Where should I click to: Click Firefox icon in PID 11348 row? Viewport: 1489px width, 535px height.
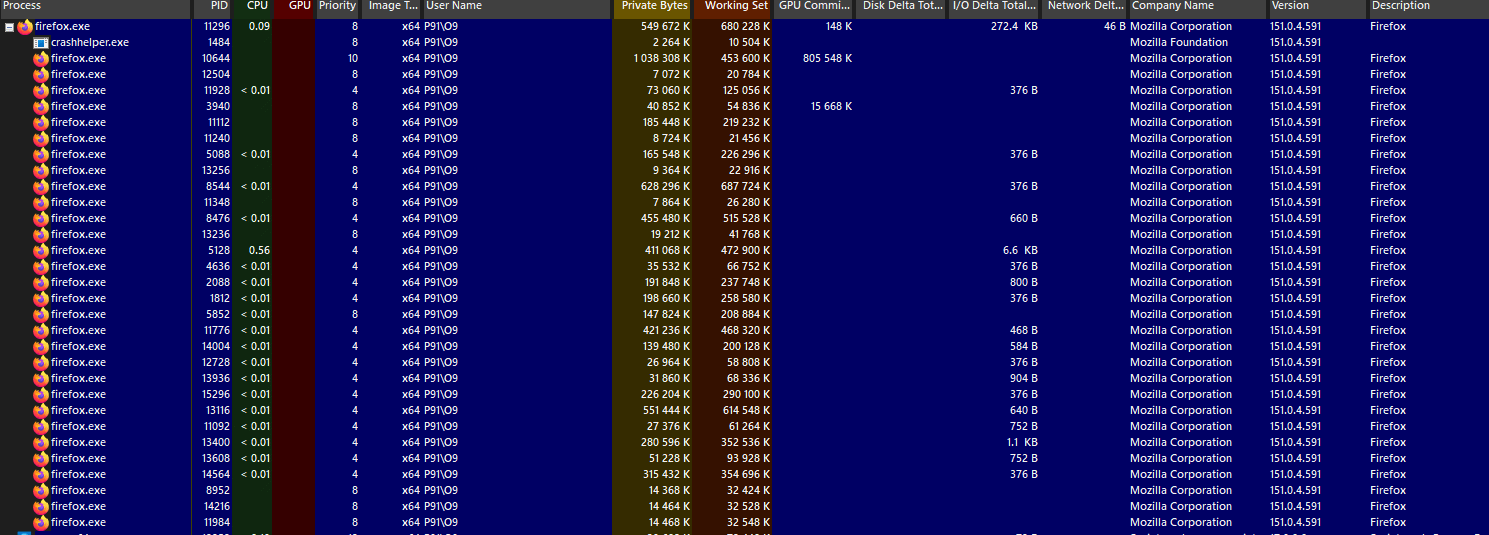[x=41, y=203]
